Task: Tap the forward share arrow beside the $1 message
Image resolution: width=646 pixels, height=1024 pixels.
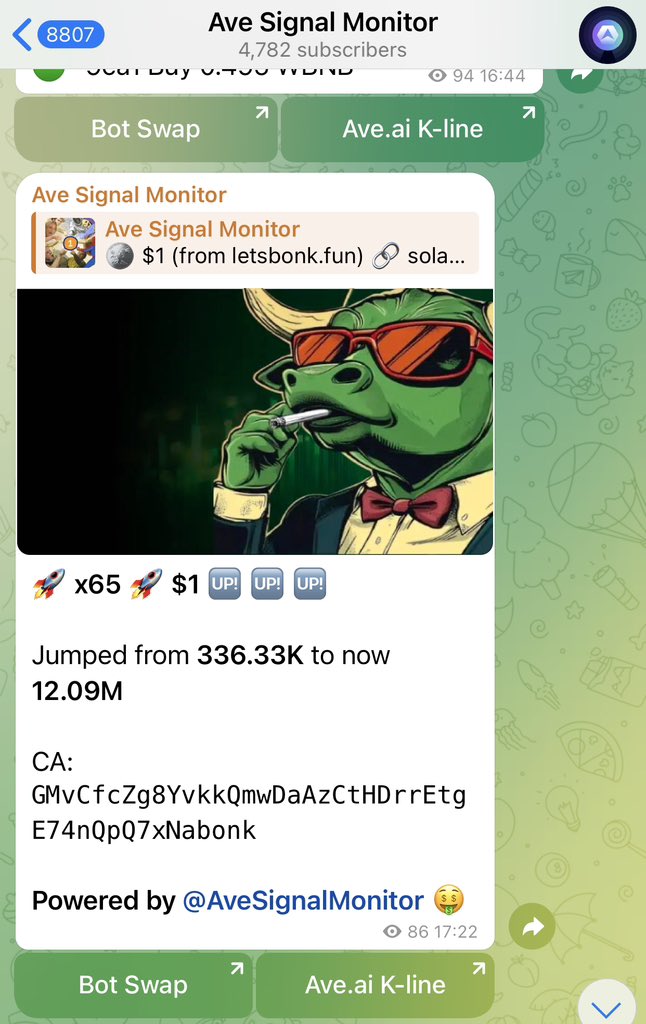Action: (x=532, y=926)
